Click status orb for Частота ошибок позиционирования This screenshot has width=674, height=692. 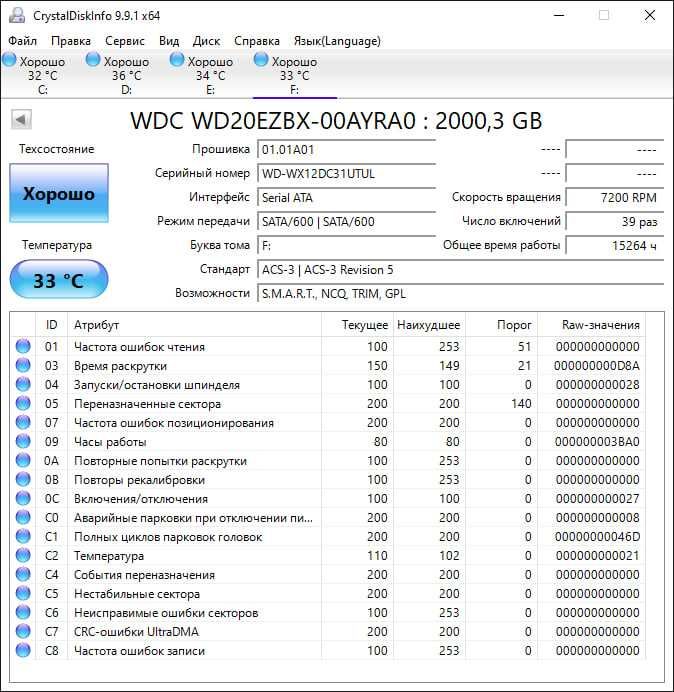click(x=23, y=422)
